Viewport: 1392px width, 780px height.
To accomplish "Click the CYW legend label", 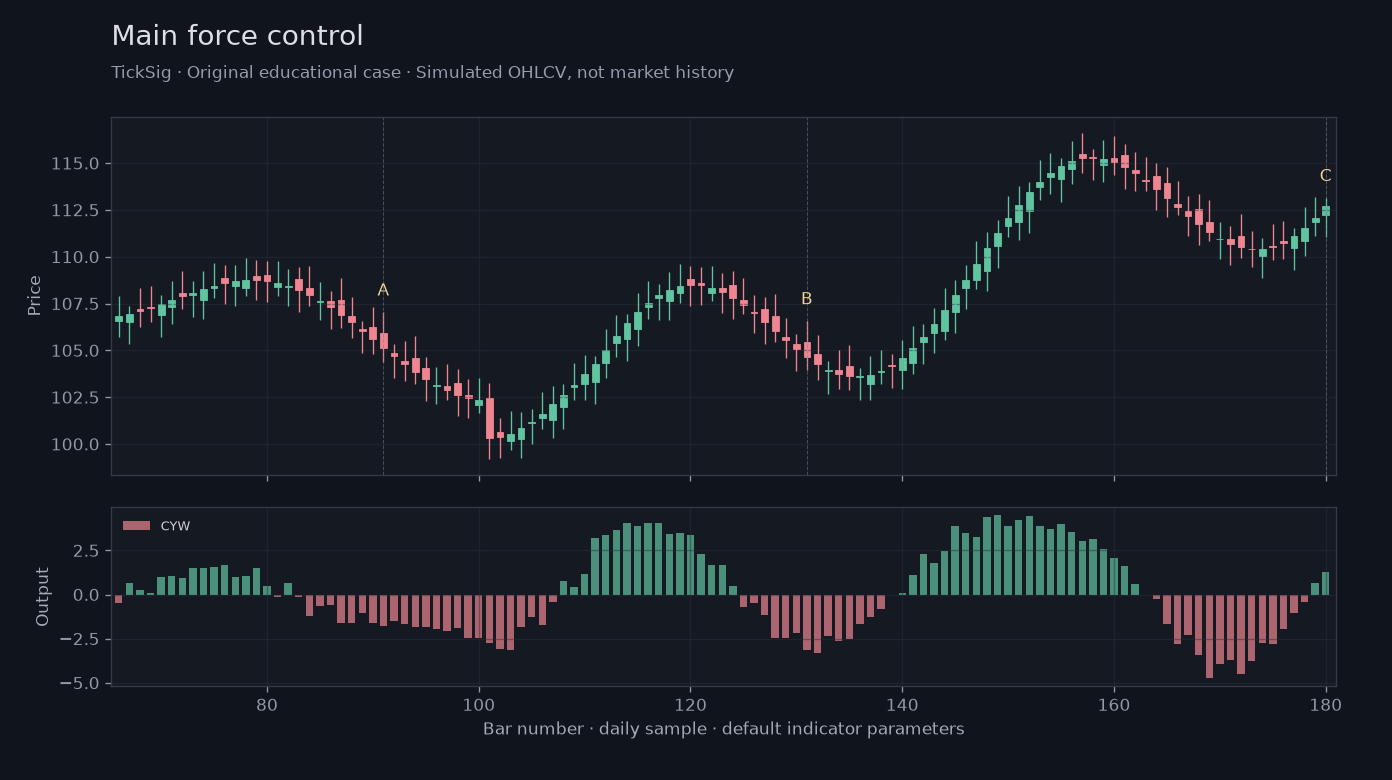I will [175, 526].
